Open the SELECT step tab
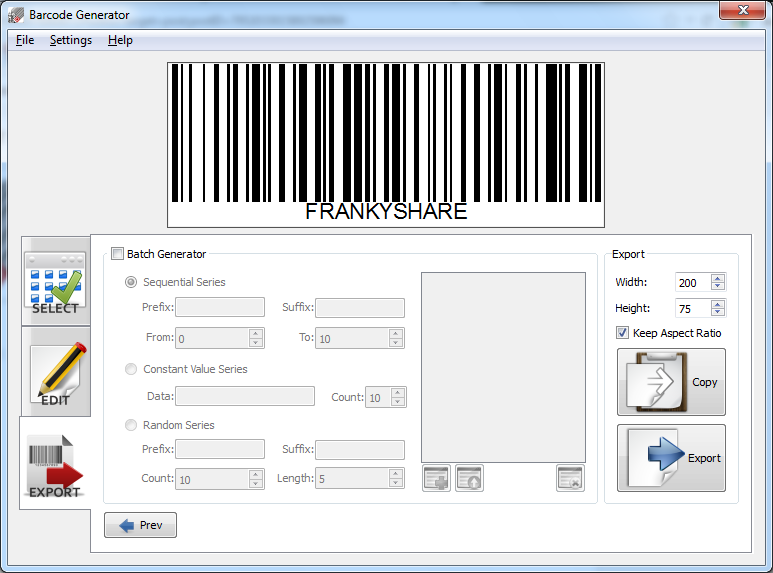Viewport: 773px width, 573px height. point(56,281)
